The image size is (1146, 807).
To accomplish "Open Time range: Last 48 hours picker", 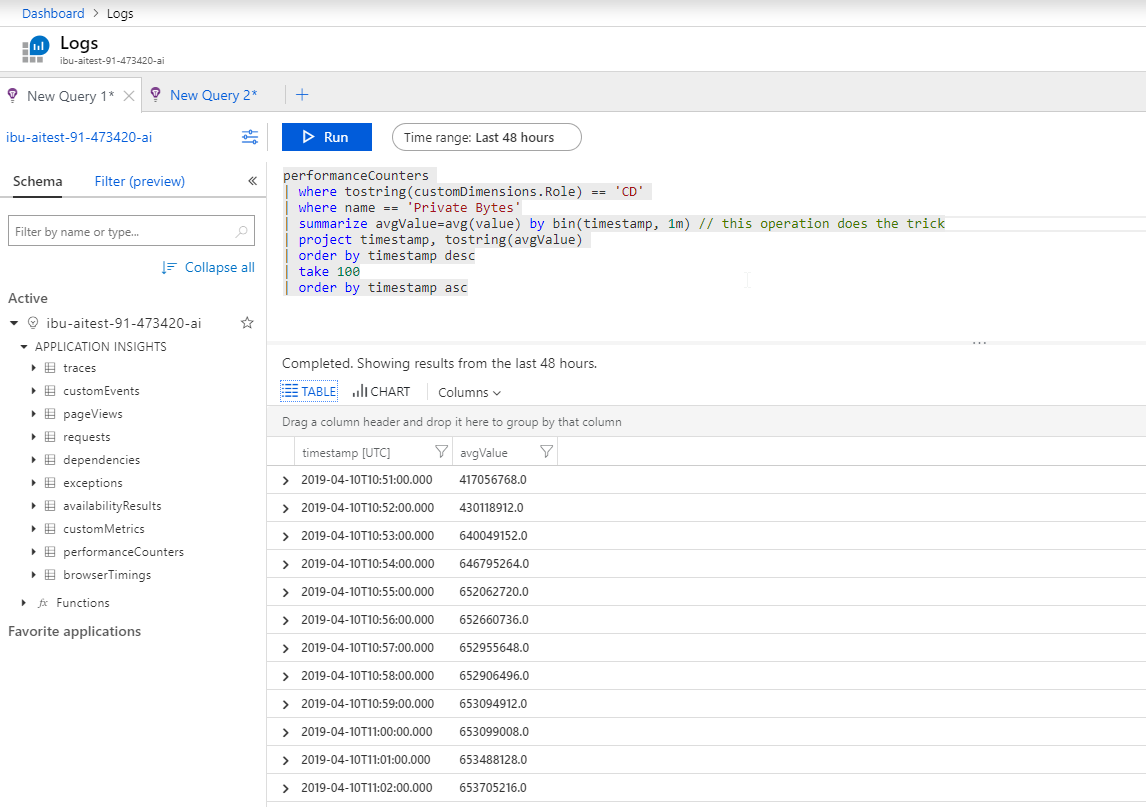I will click(487, 137).
